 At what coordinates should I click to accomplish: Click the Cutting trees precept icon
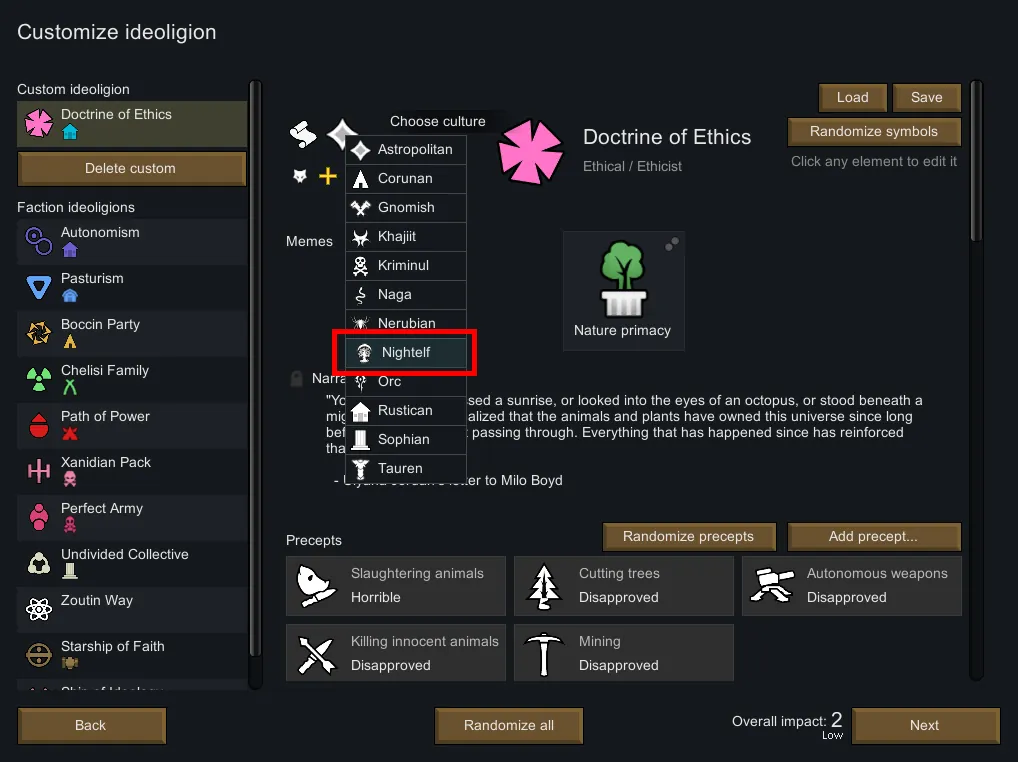[x=544, y=586]
